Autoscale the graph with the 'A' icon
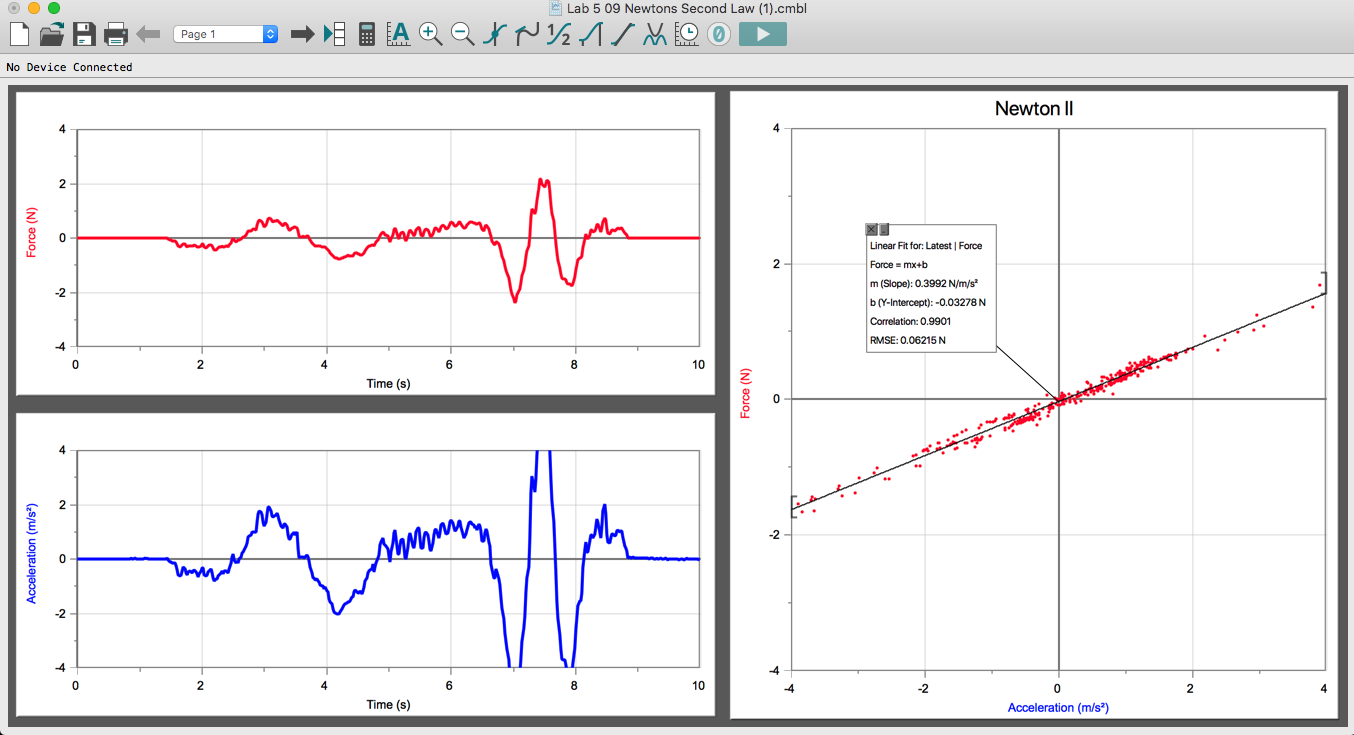Screen dimensions: 1354x735 (398, 34)
